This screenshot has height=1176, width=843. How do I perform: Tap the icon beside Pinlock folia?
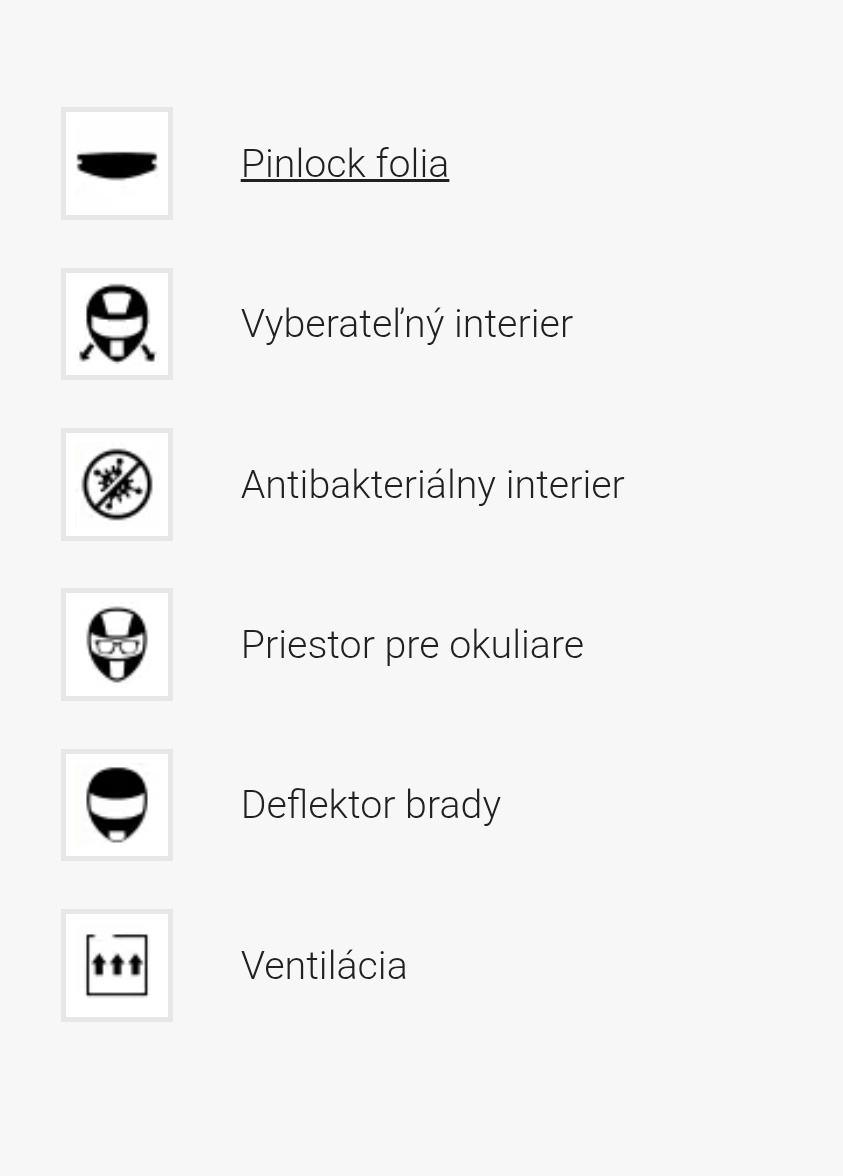117,164
